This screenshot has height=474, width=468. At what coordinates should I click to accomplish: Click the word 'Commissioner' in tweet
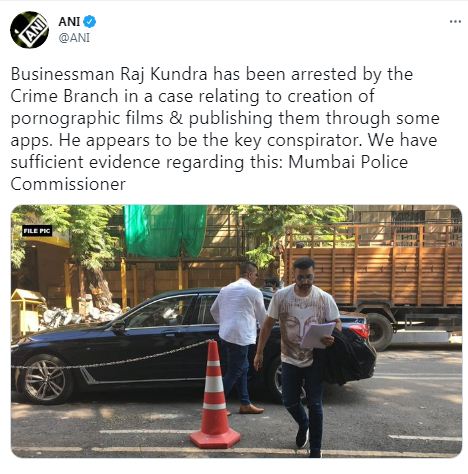(x=68, y=184)
